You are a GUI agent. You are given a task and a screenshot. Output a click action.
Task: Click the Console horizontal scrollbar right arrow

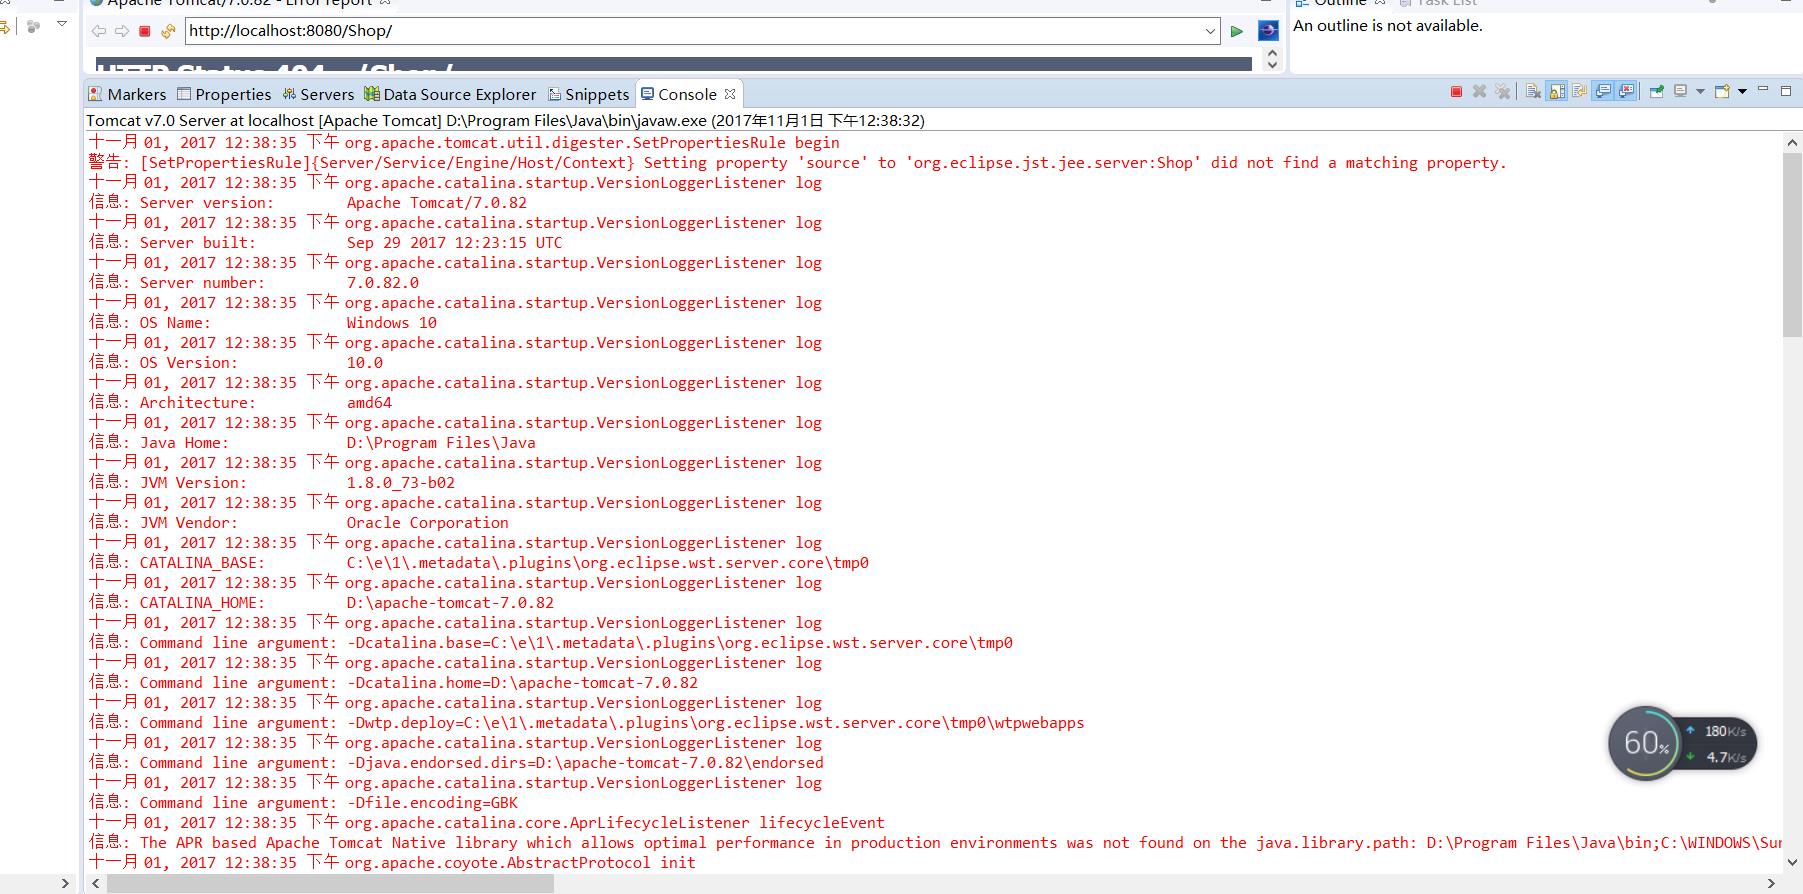1771,883
